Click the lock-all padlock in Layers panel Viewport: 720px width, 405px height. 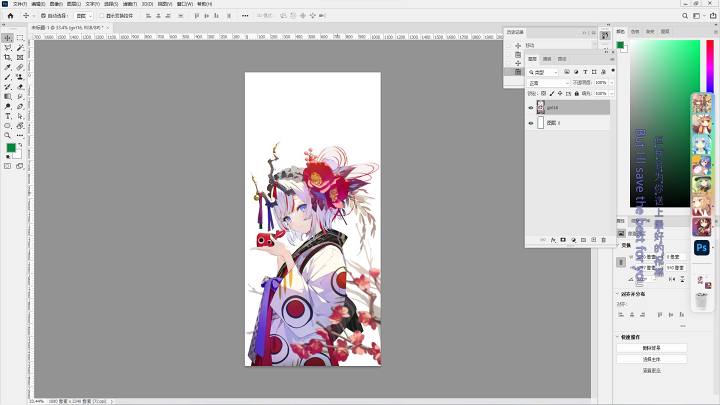pos(577,93)
